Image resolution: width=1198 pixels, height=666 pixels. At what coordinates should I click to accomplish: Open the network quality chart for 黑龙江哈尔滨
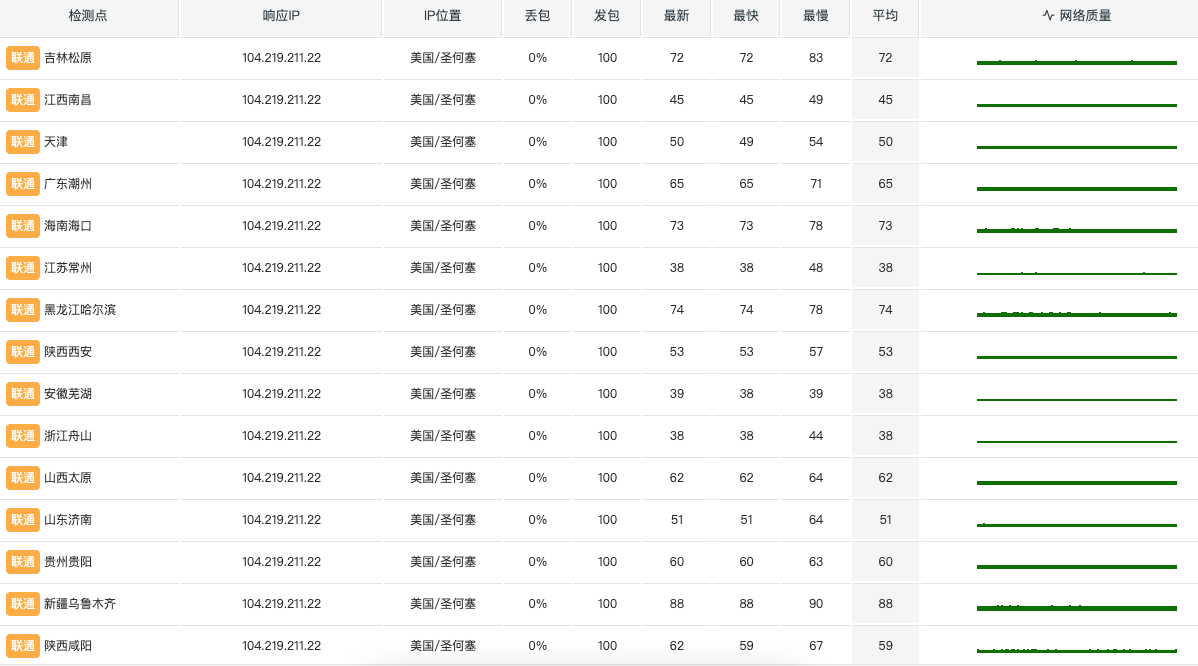[x=1077, y=314]
